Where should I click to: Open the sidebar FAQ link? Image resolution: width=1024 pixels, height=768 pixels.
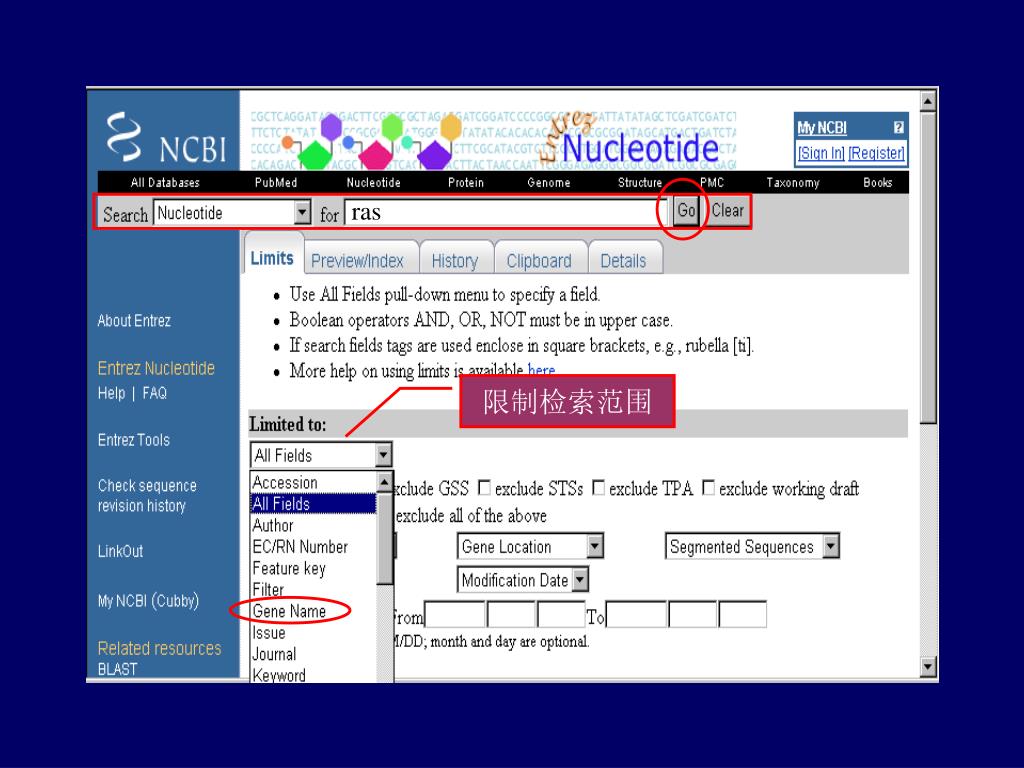point(155,393)
